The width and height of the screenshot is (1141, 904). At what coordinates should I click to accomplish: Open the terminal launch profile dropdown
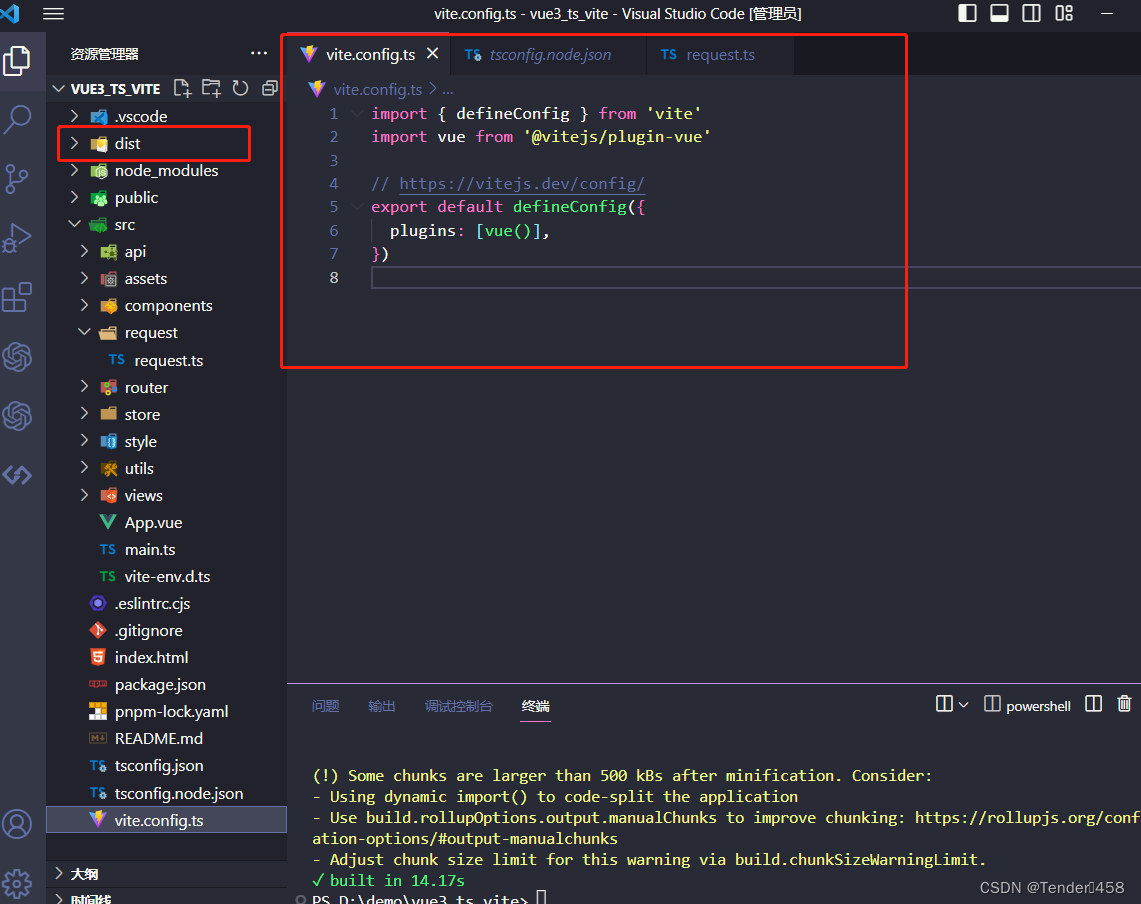[964, 704]
